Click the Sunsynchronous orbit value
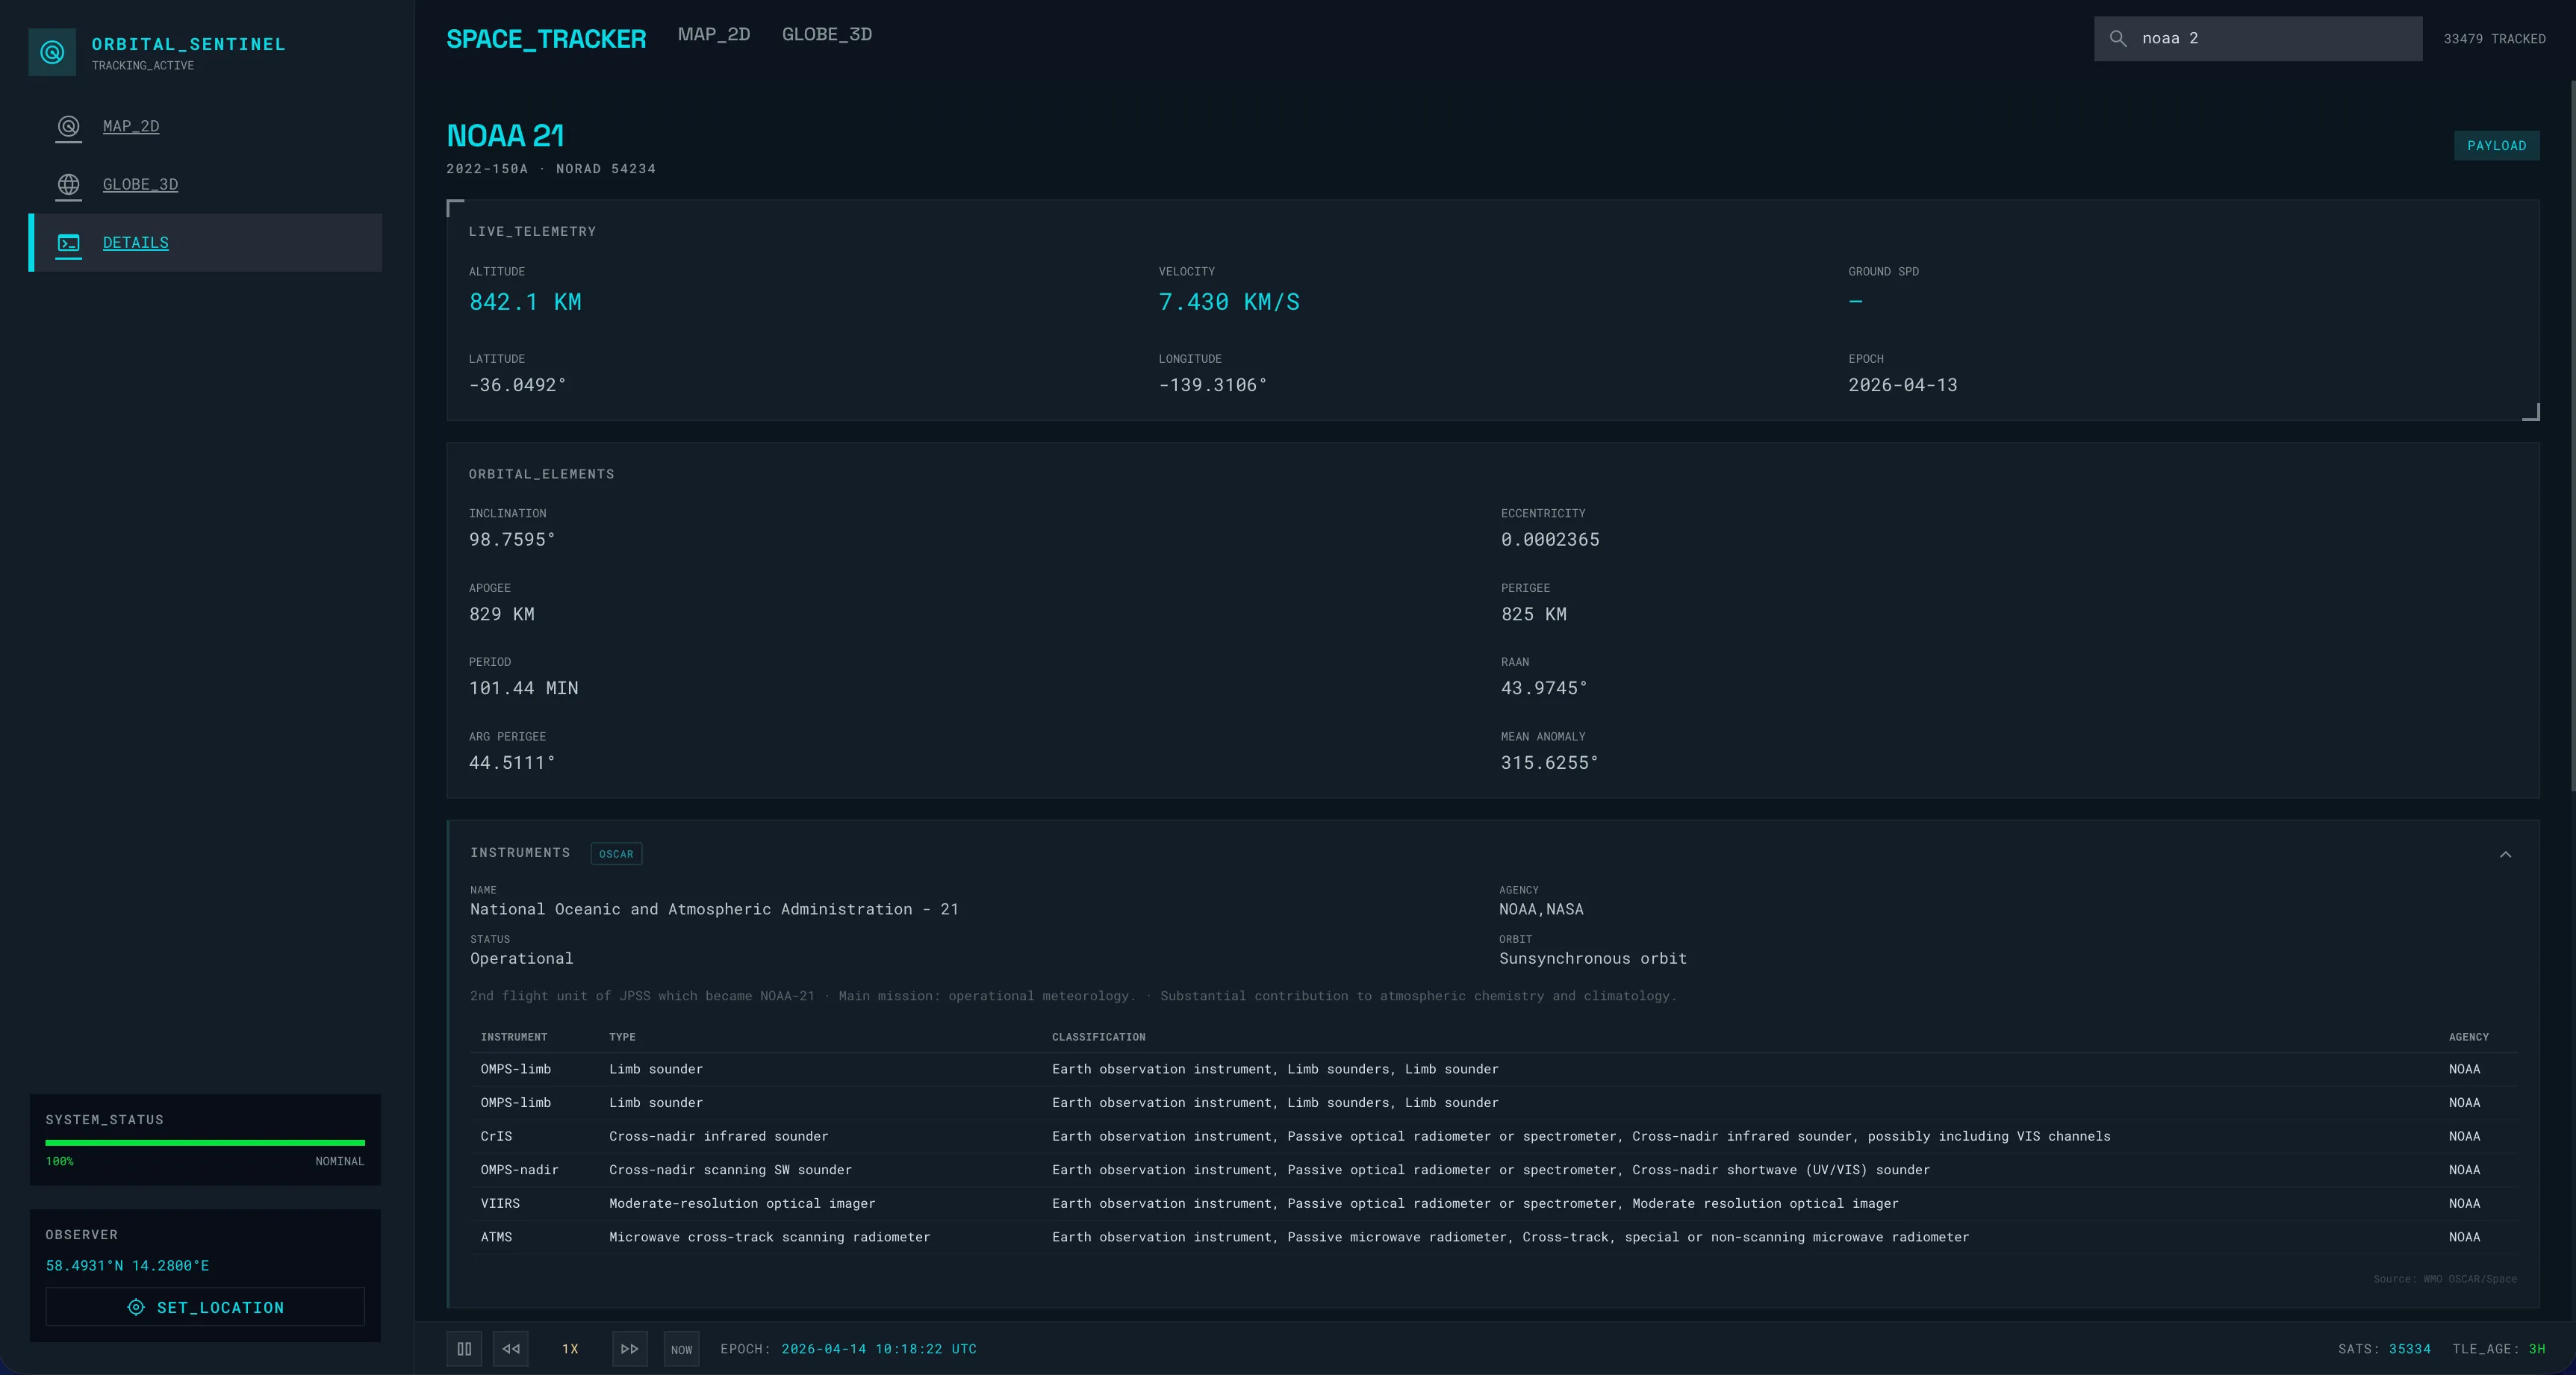 coord(1592,959)
